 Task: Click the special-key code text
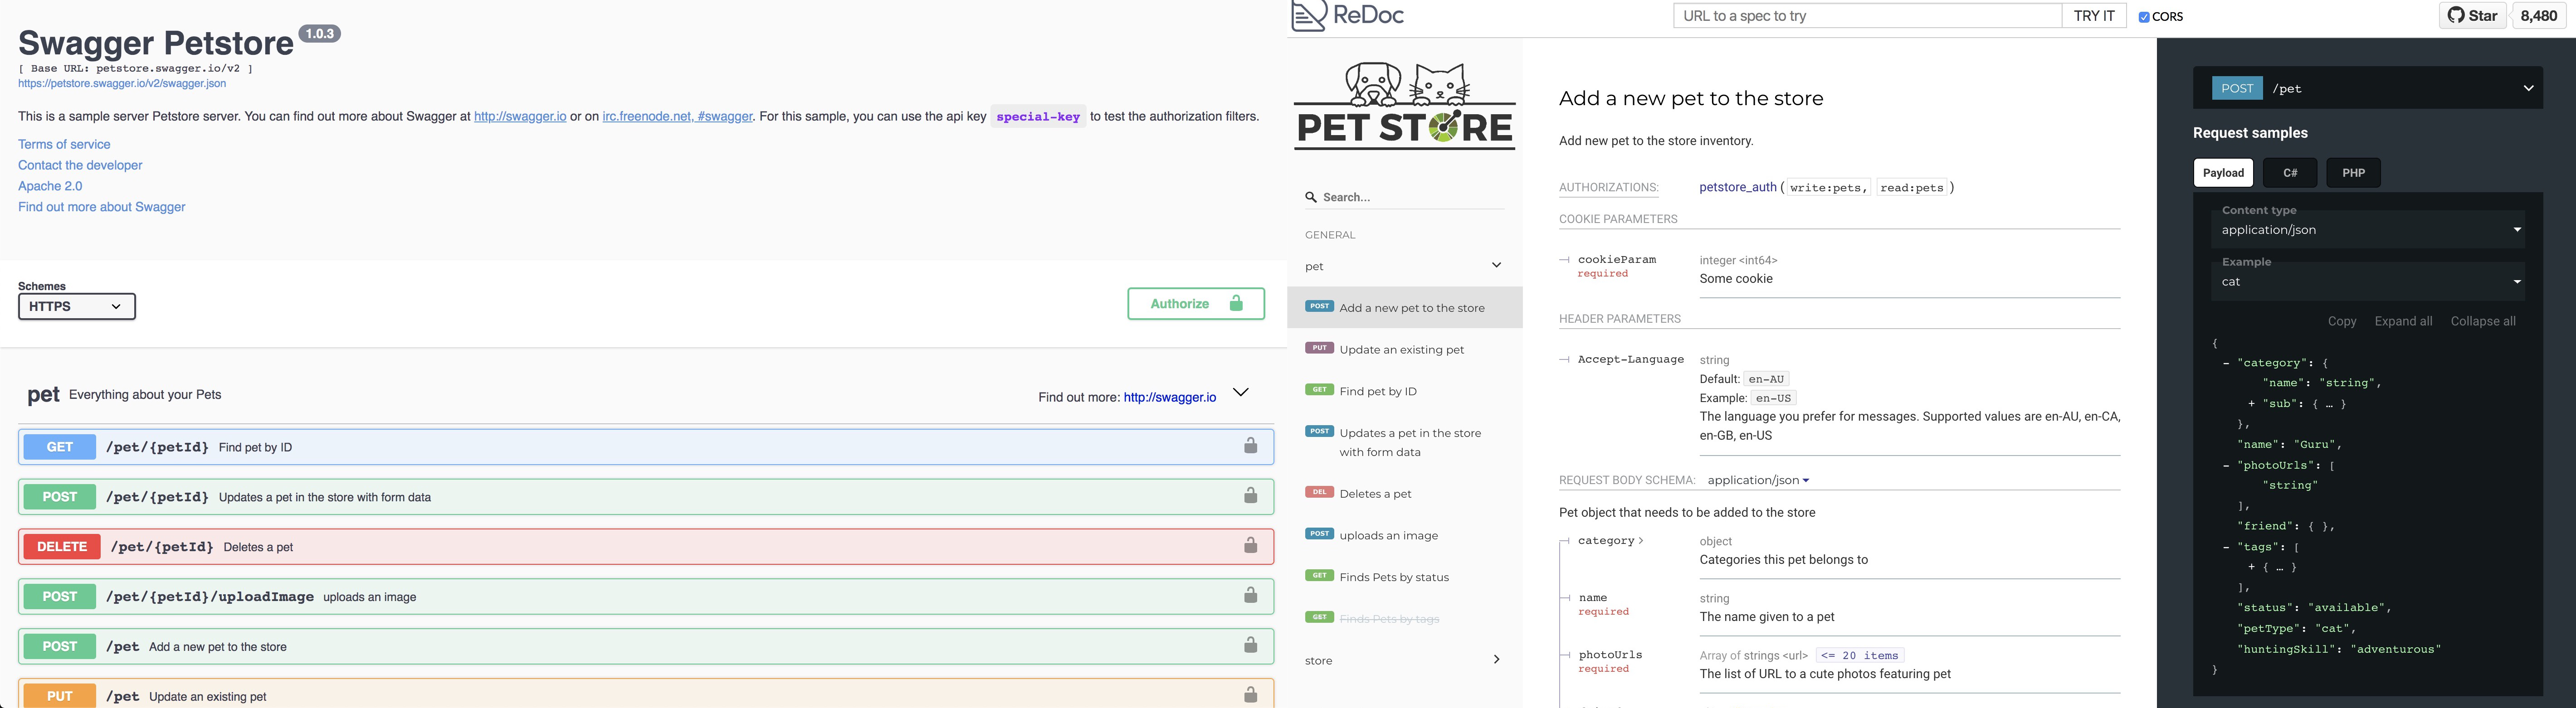pos(1038,116)
